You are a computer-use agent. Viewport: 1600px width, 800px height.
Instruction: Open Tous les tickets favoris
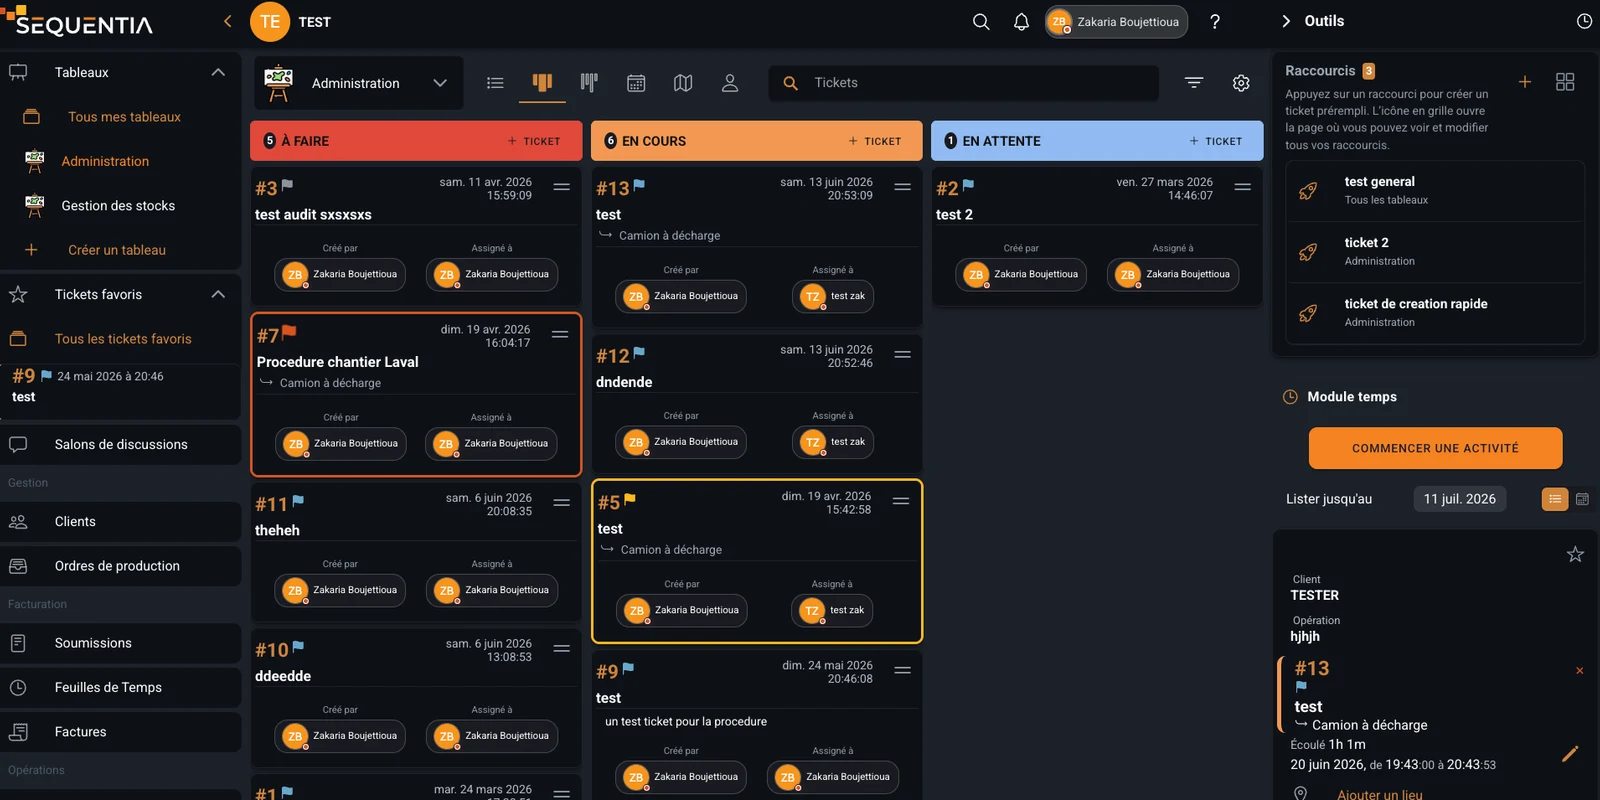(123, 339)
